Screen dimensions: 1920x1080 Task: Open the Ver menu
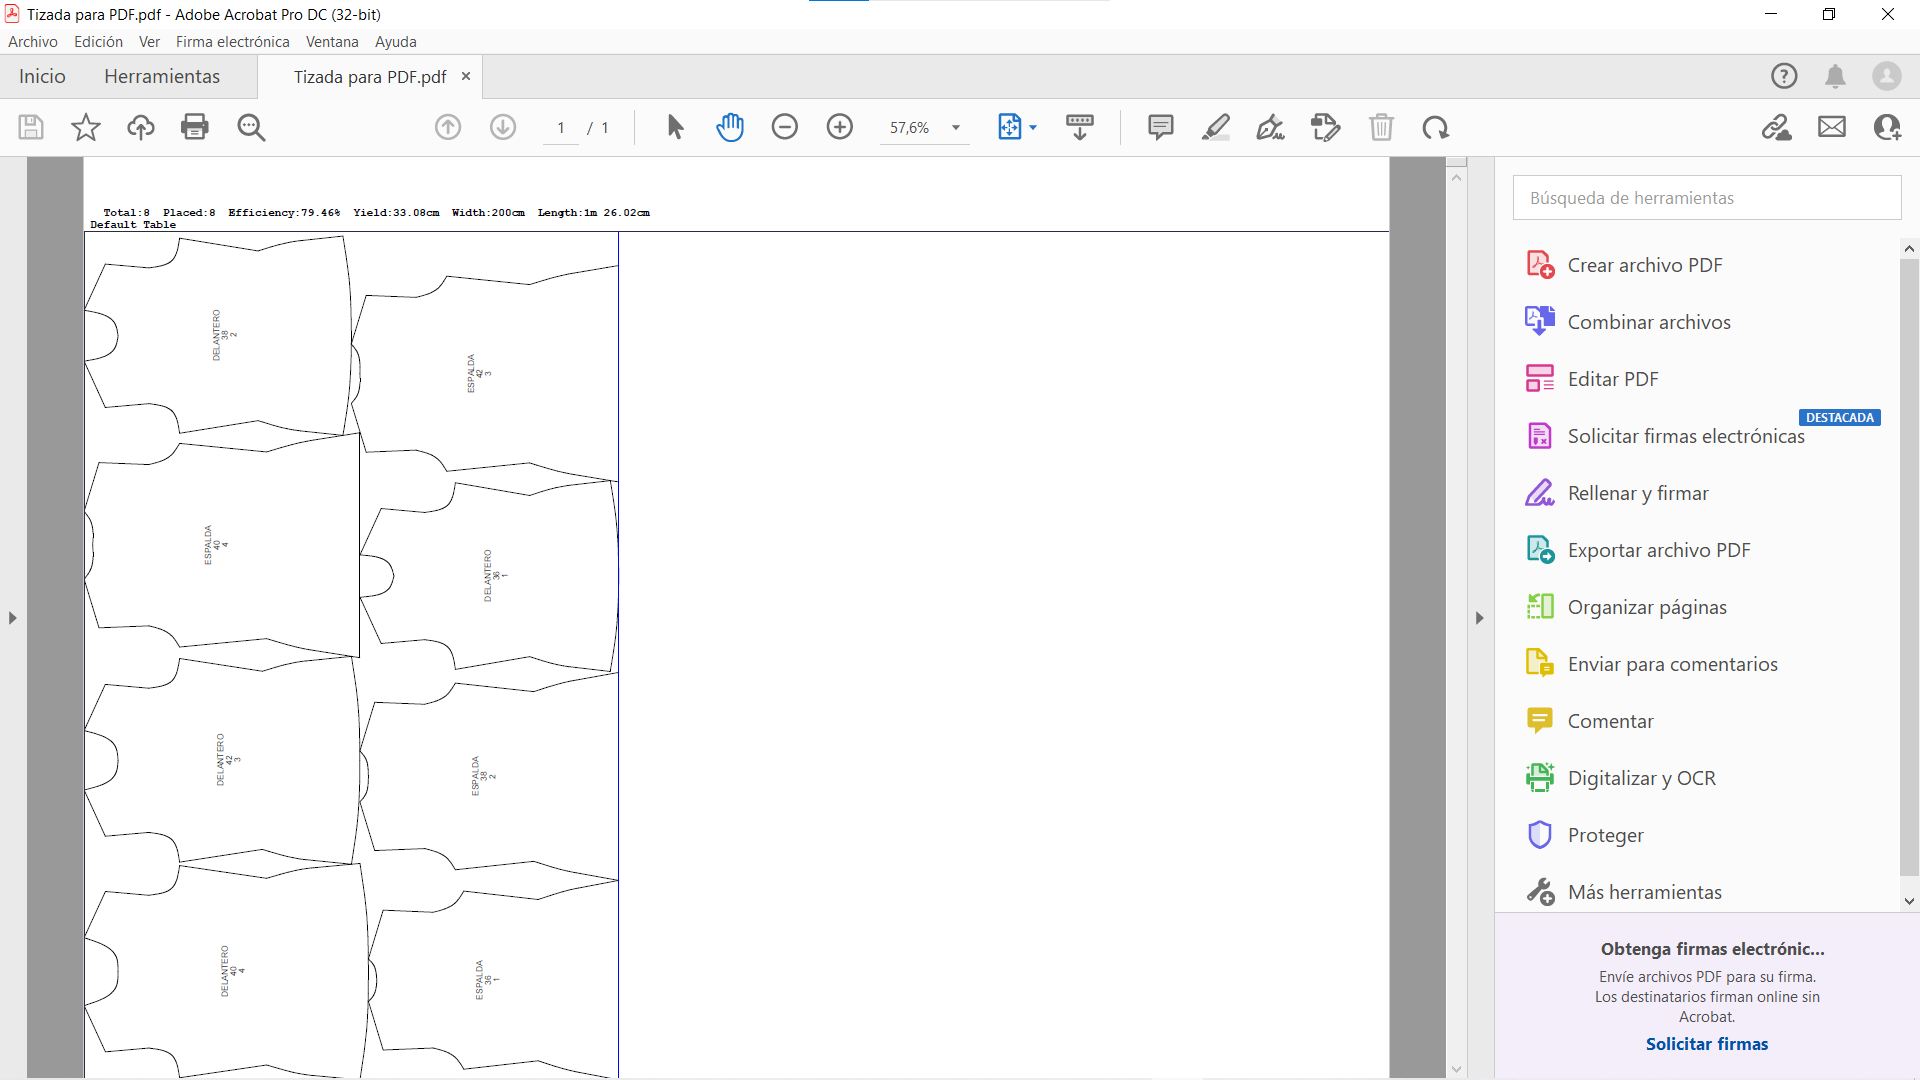(x=149, y=42)
